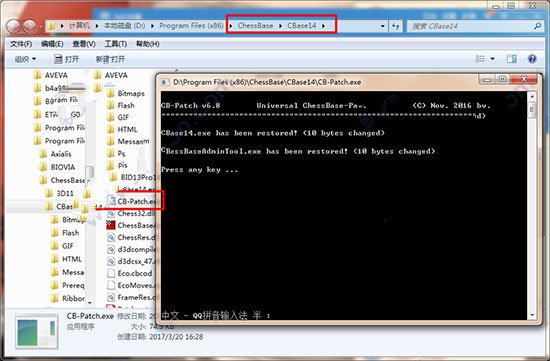Screen dimensions: 550x361
Task: Click the 打开 toolbar button
Action: 67,59
